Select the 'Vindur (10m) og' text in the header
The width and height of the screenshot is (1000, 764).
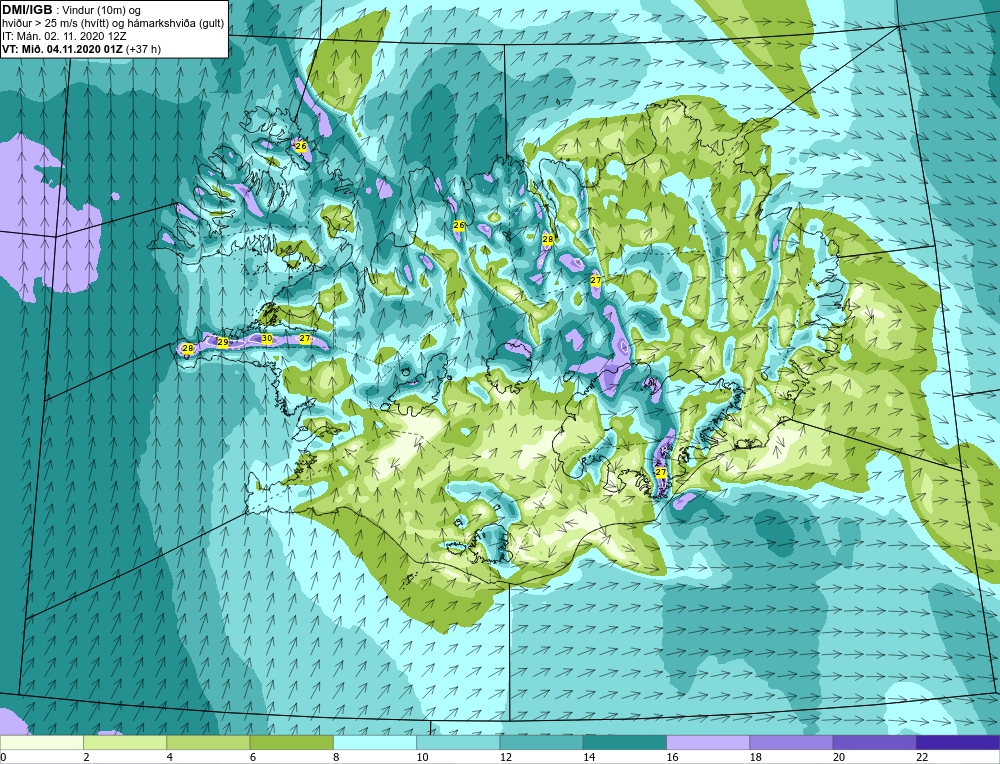[103, 11]
